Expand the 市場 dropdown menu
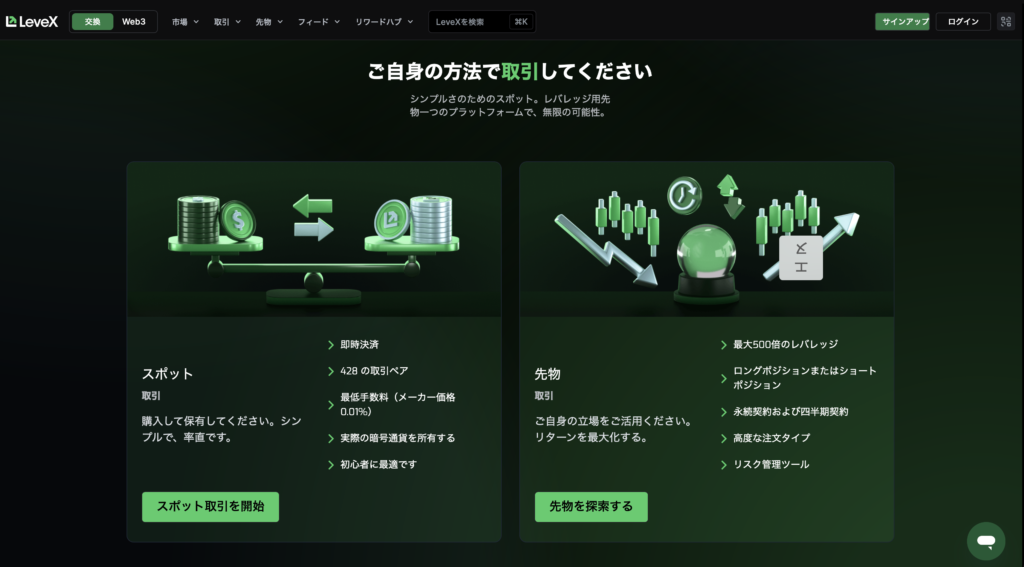 pyautogui.click(x=185, y=22)
